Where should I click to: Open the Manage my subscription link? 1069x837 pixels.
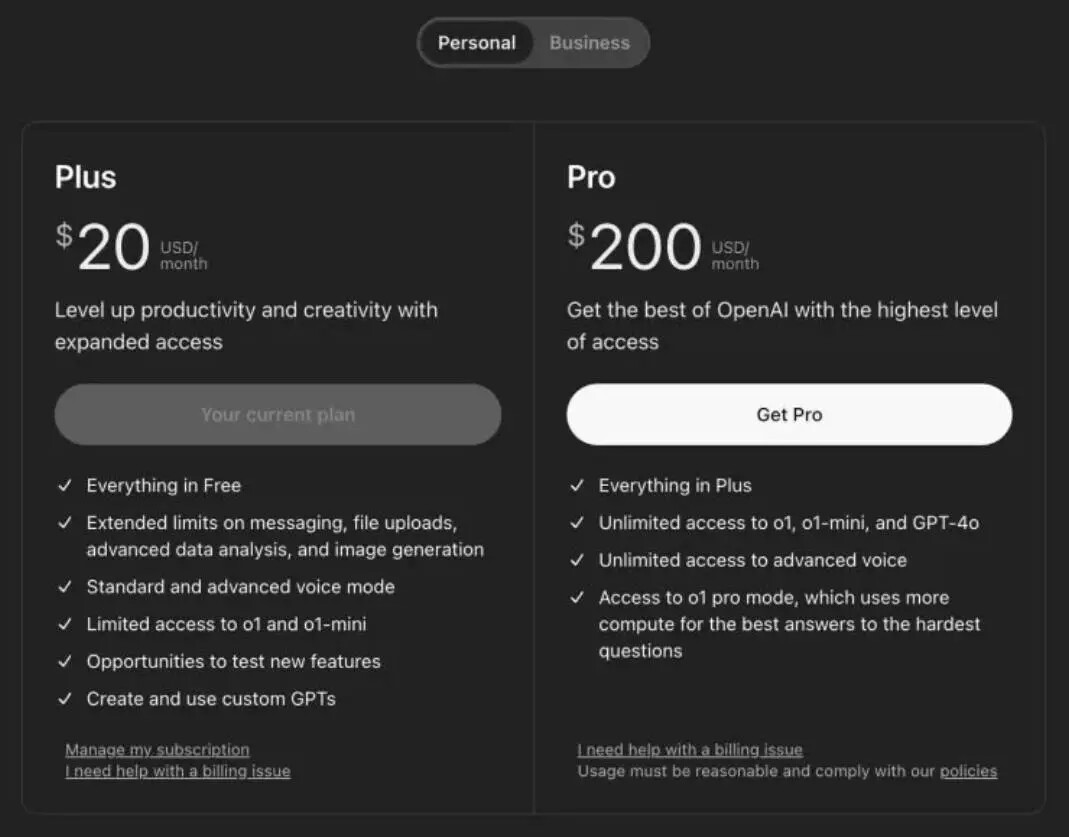(157, 749)
